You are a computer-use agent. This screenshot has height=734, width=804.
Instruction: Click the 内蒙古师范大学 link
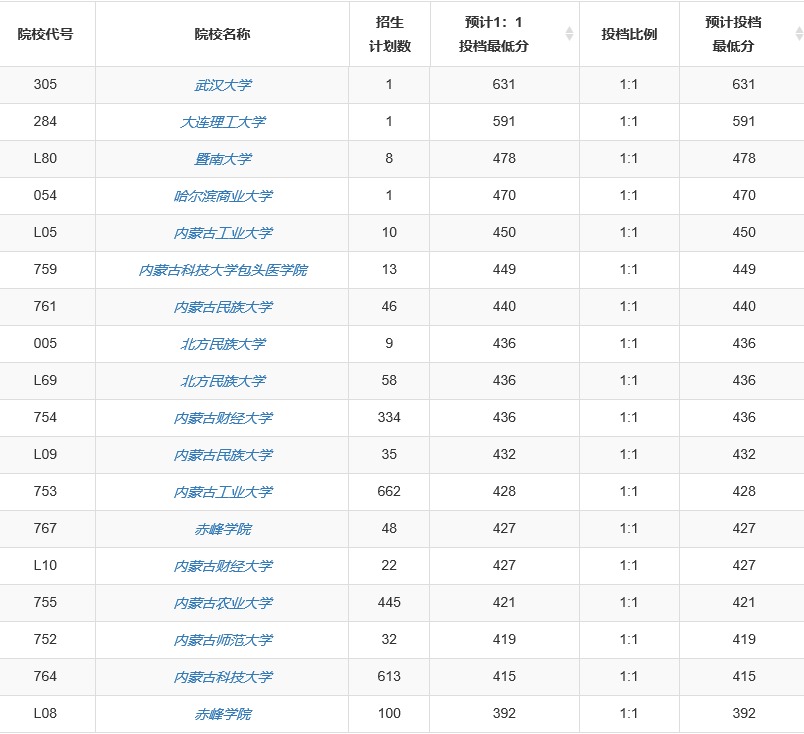point(222,640)
